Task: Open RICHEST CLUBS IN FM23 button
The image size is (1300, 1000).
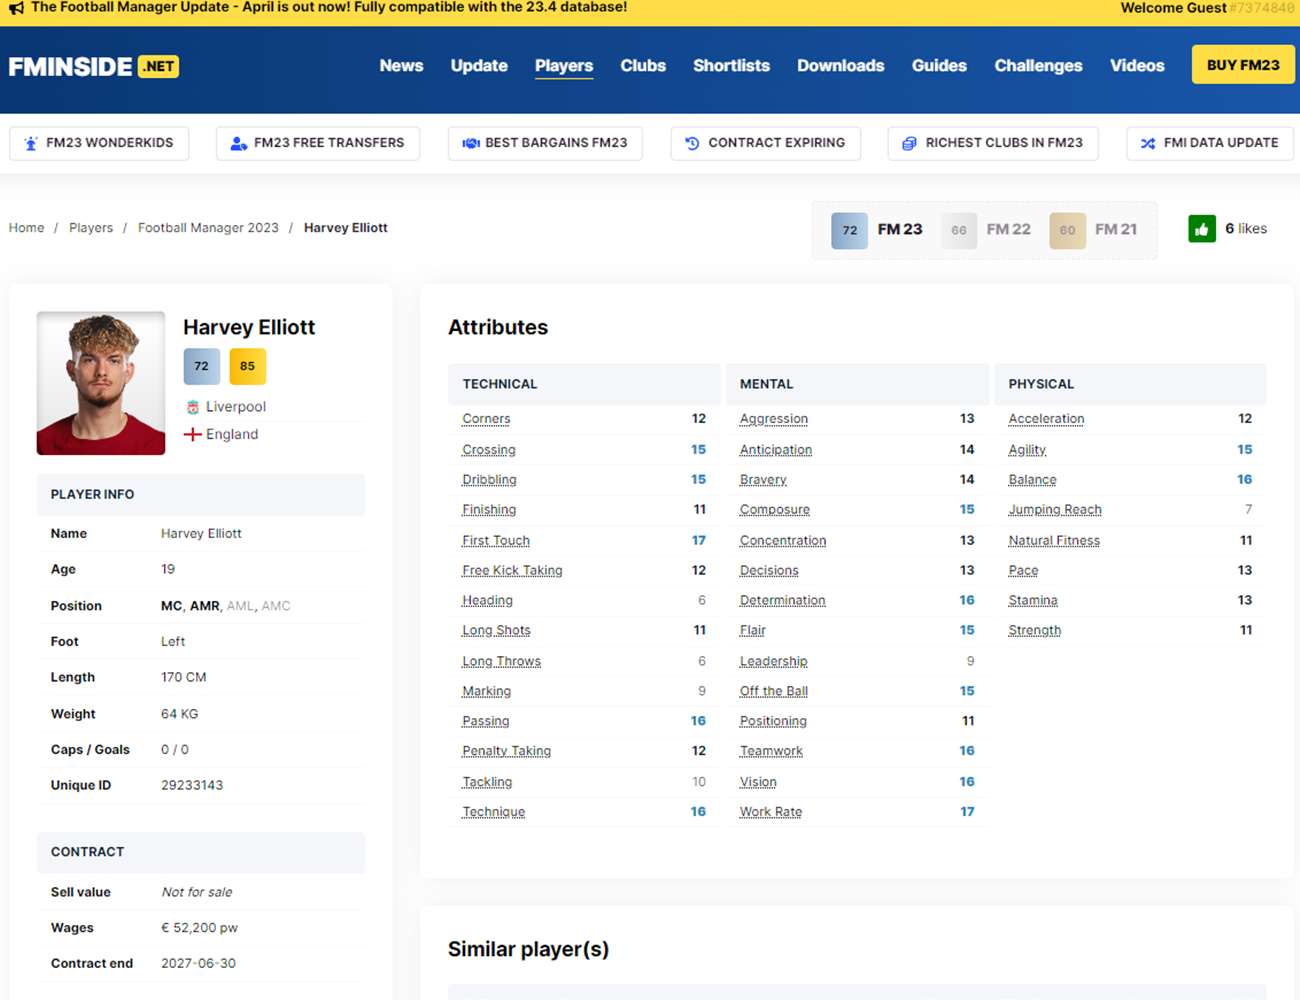Action: 993,143
